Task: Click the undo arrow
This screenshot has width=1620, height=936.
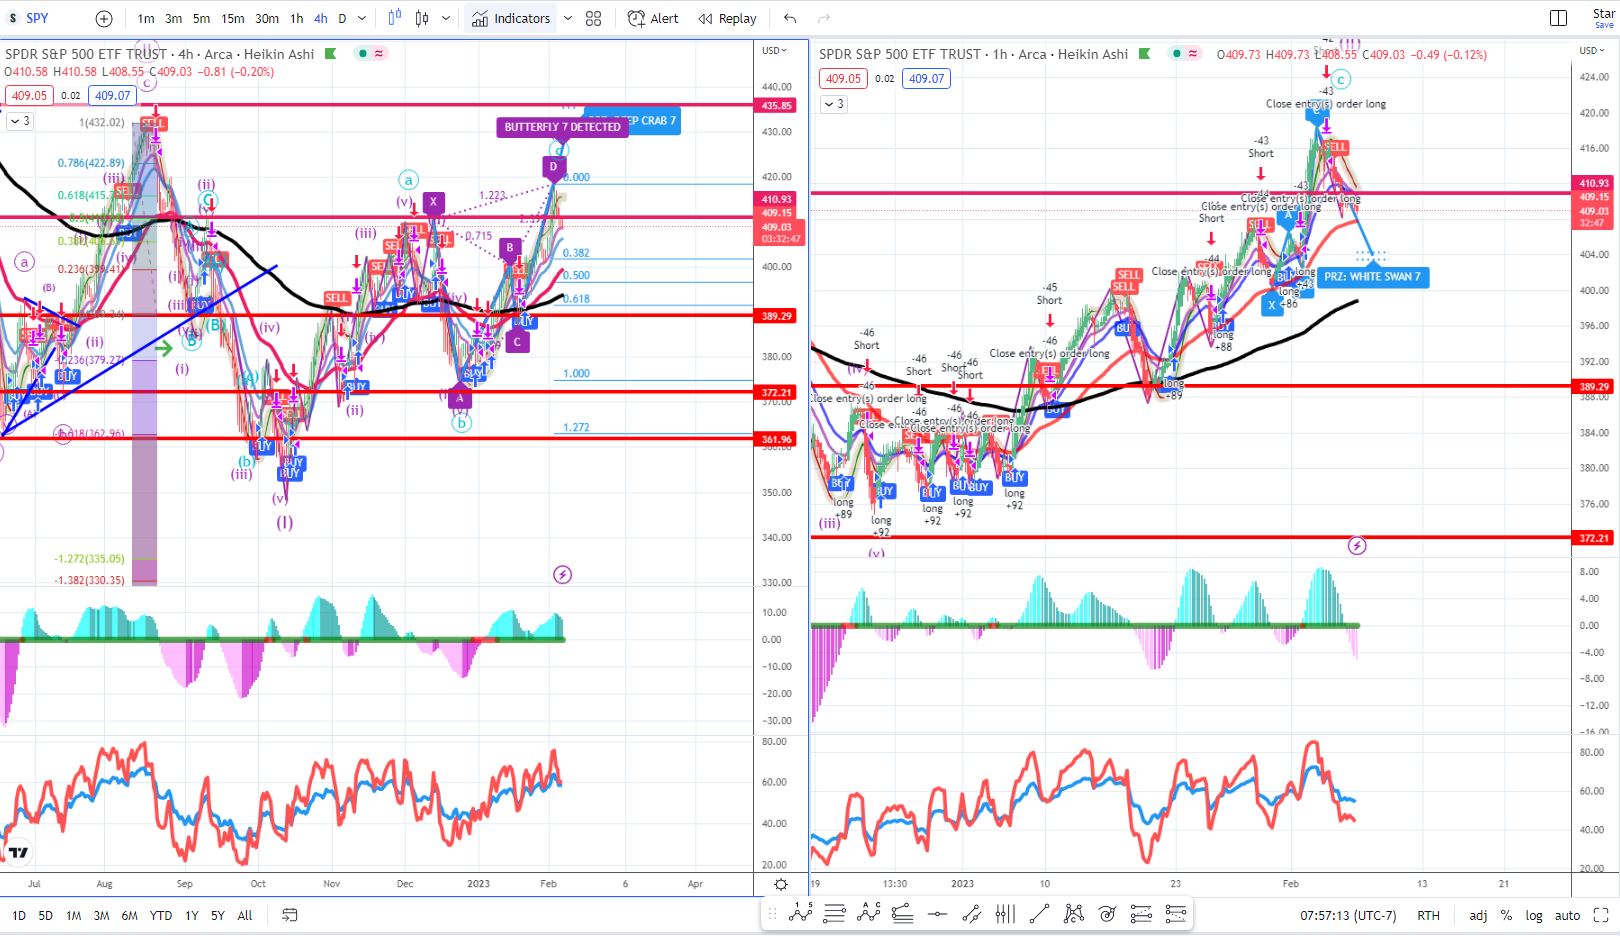Action: 790,18
